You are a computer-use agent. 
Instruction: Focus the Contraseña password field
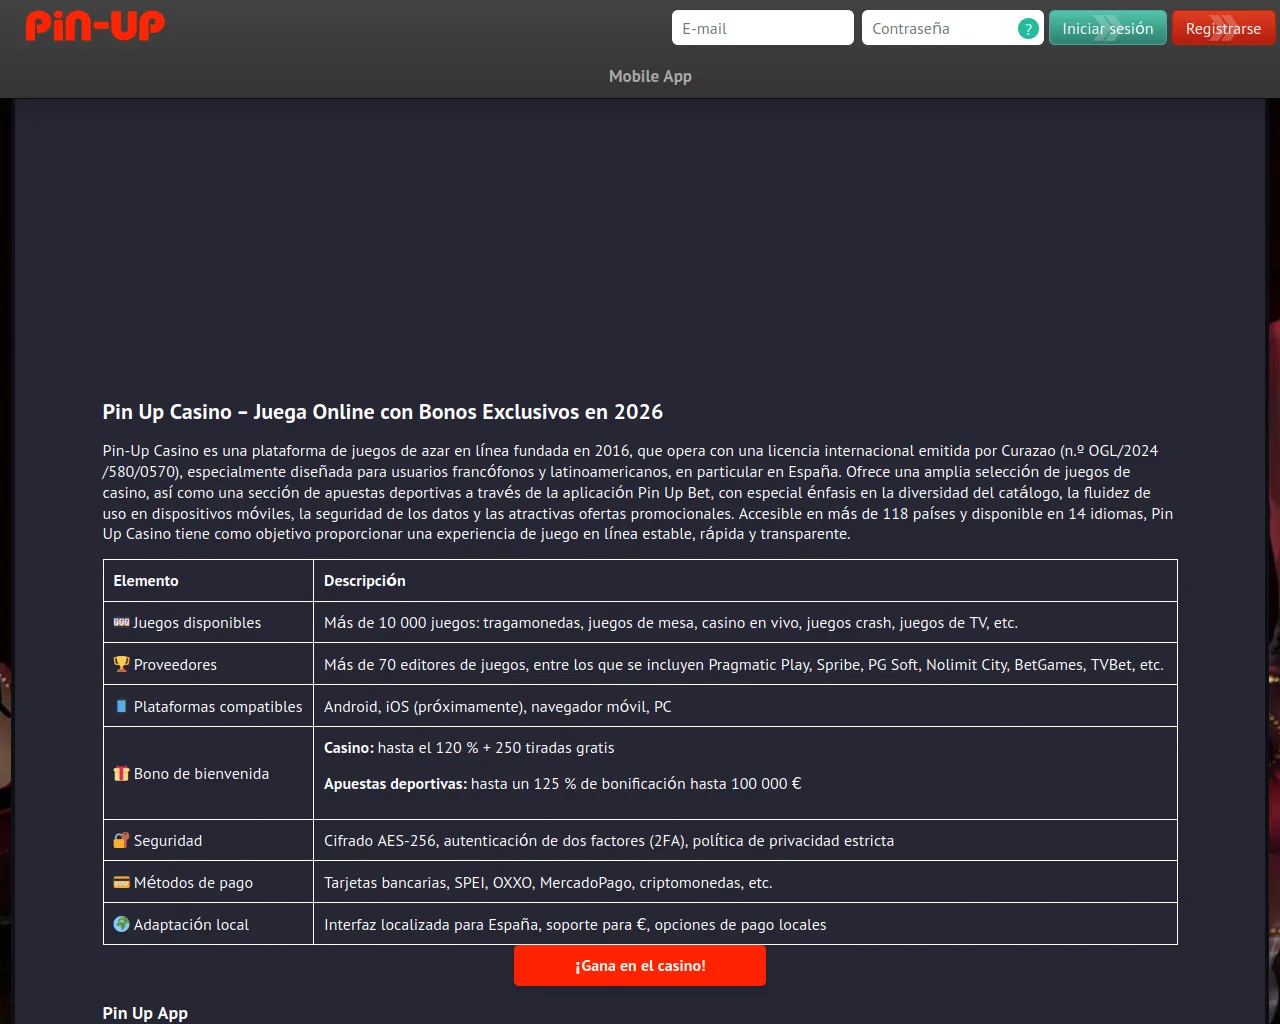(952, 28)
